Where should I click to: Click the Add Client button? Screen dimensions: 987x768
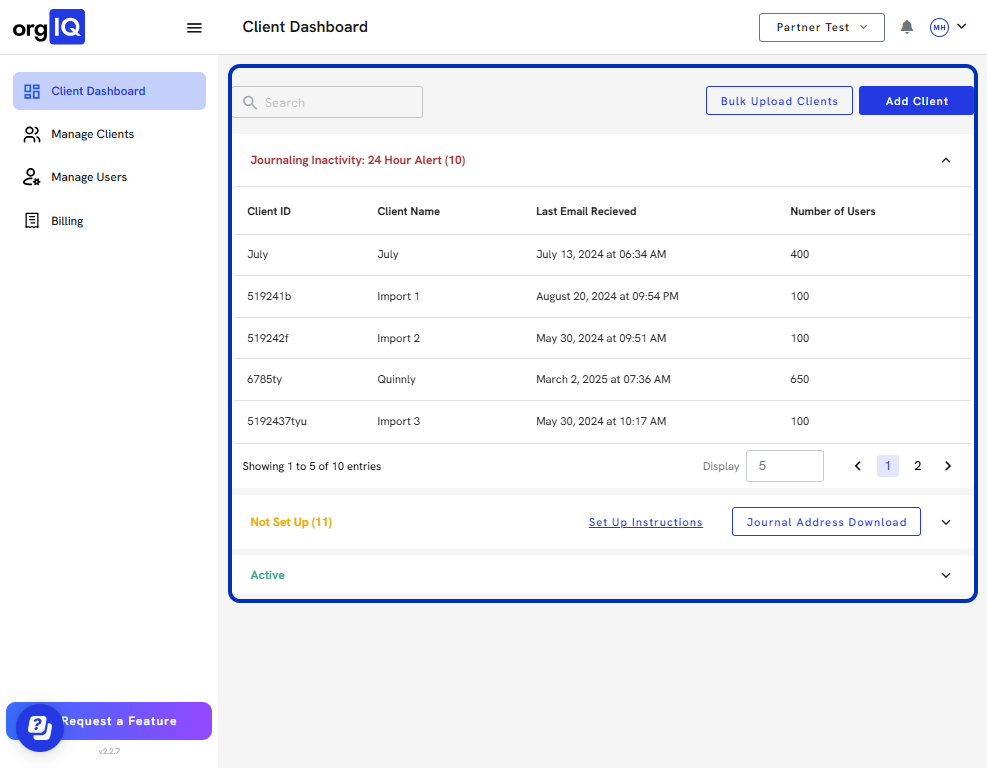[916, 101]
